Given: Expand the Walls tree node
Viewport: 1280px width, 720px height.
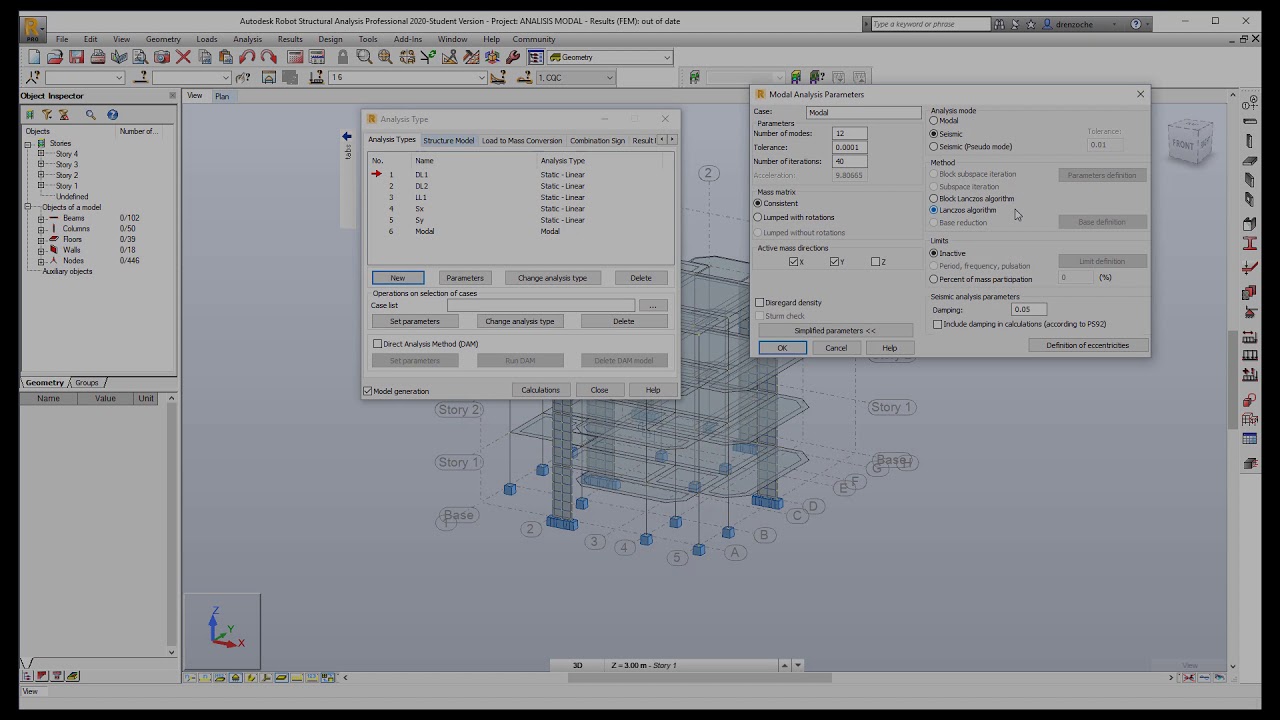Looking at the screenshot, I should click(41, 250).
